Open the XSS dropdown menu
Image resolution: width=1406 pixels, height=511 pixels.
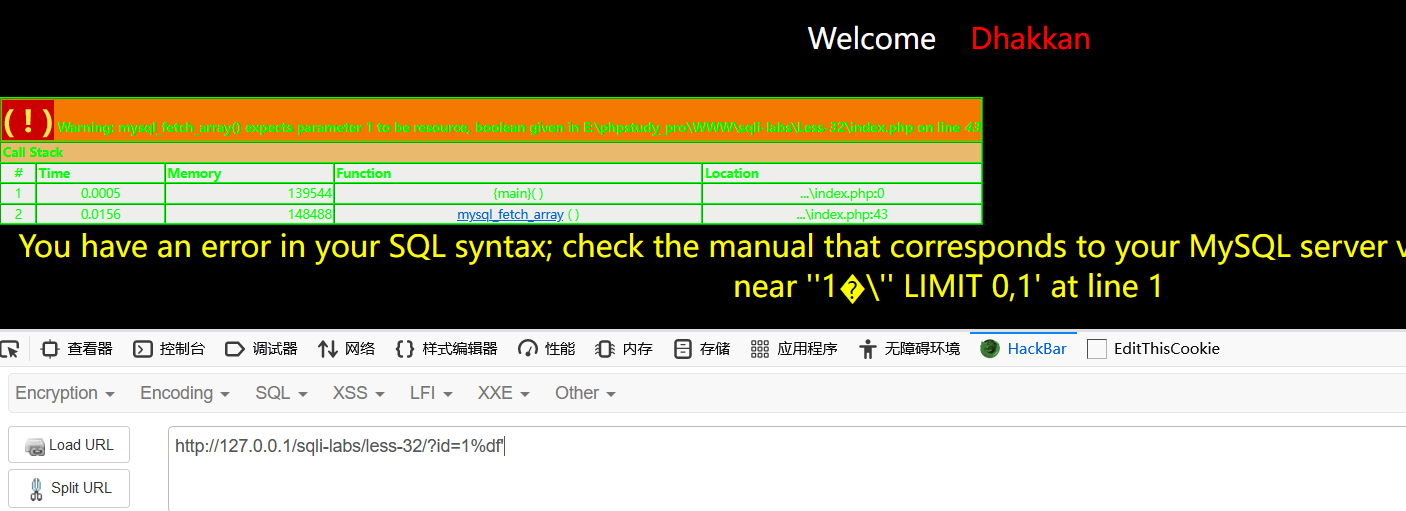(359, 393)
